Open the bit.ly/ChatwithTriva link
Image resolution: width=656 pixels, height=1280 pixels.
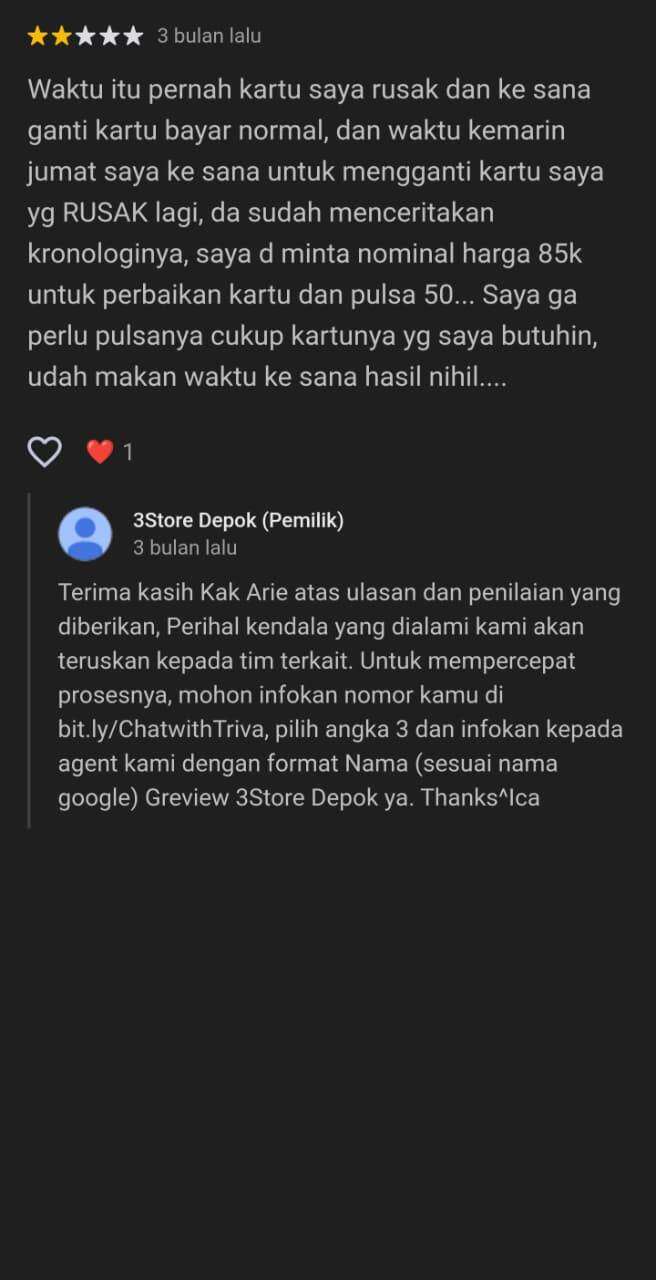tap(161, 730)
